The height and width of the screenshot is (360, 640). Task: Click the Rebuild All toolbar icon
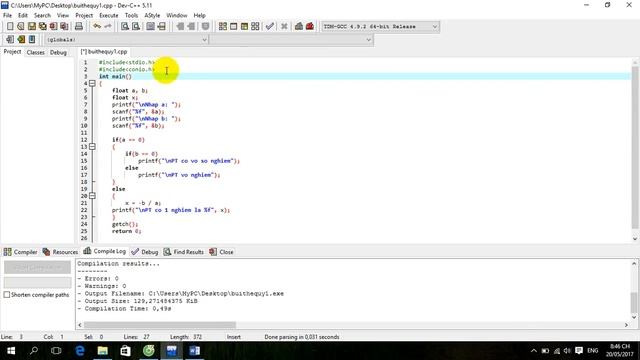click(255, 27)
